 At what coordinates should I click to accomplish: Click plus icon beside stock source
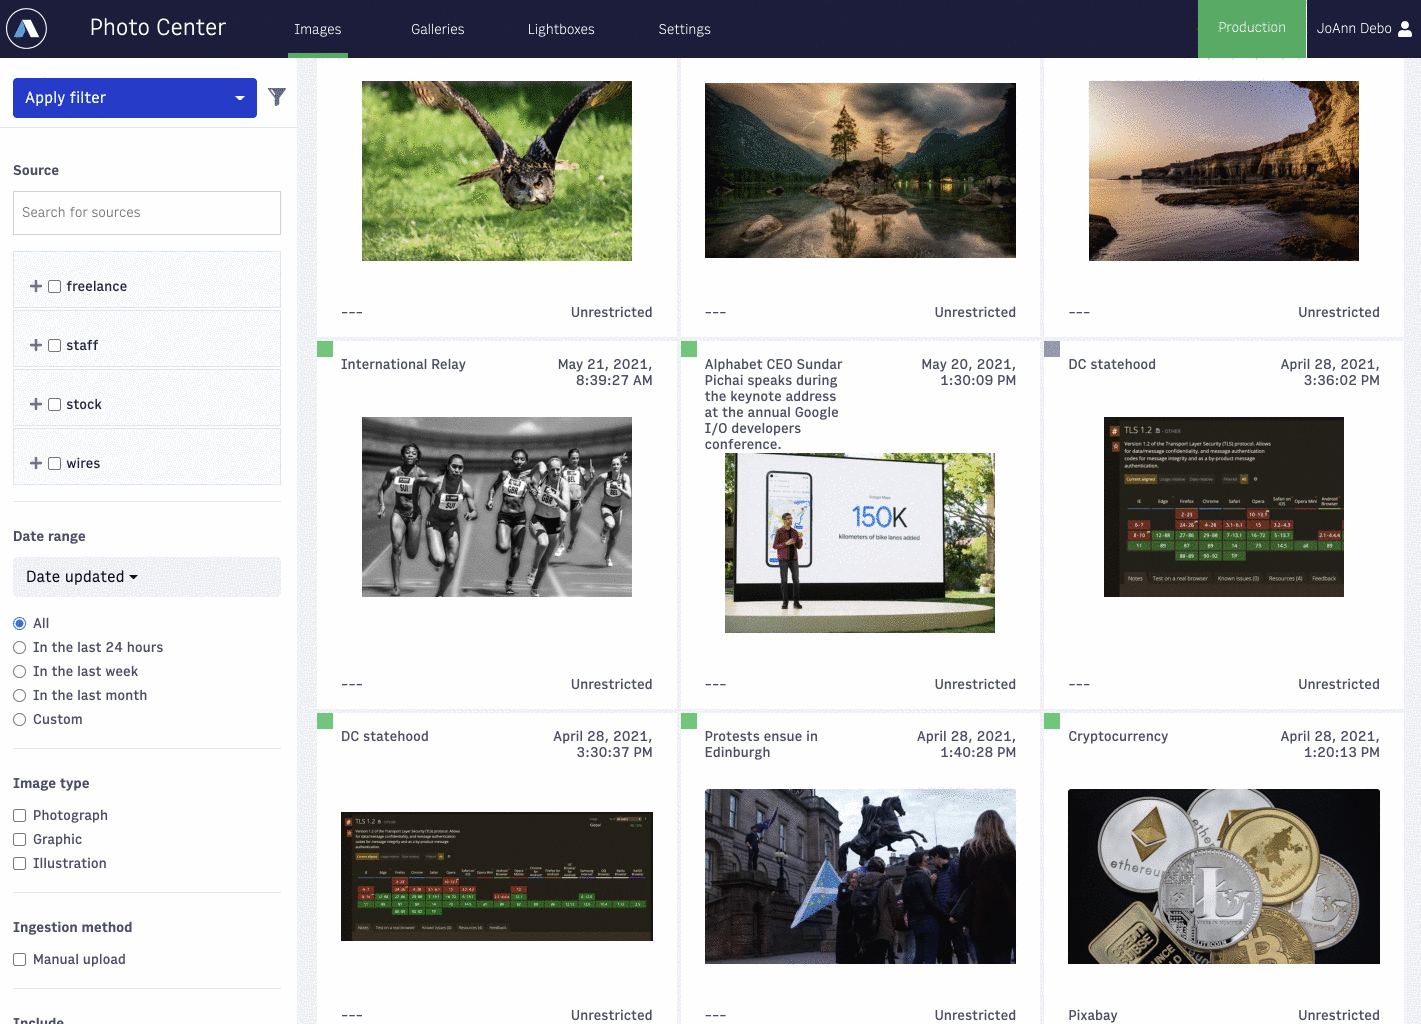click(36, 404)
